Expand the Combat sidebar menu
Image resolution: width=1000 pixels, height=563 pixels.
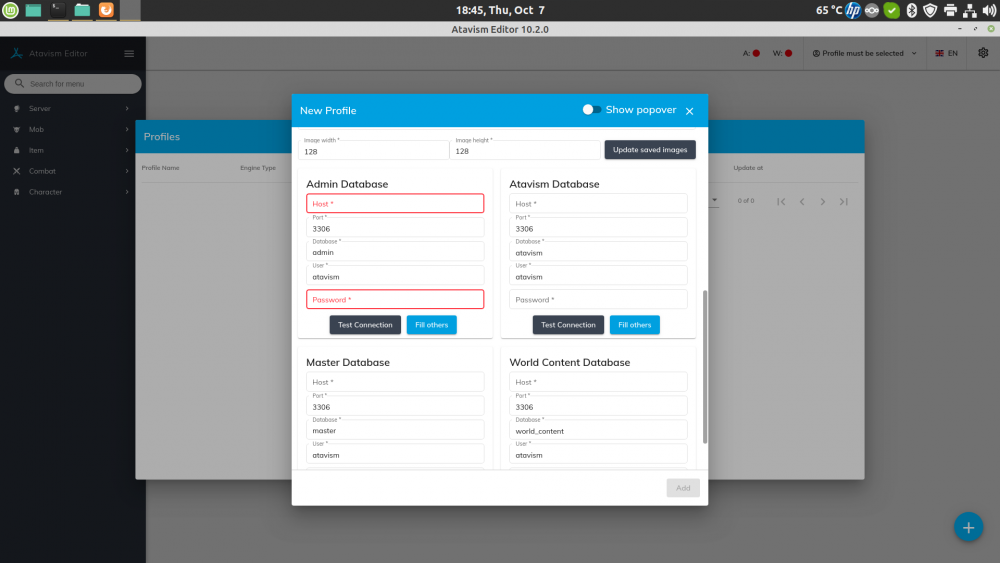coord(70,171)
